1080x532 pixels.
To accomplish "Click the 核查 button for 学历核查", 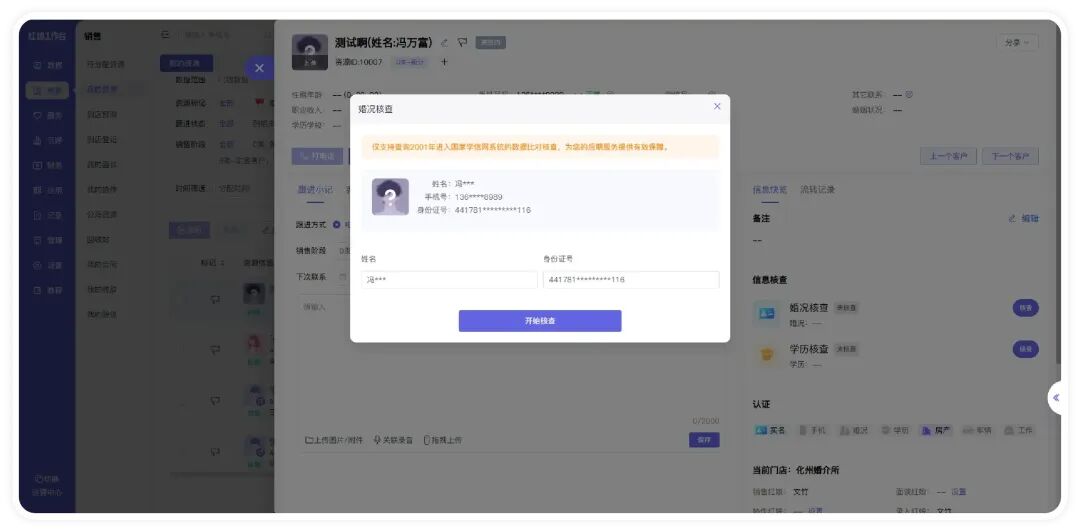I will pyautogui.click(x=1025, y=349).
